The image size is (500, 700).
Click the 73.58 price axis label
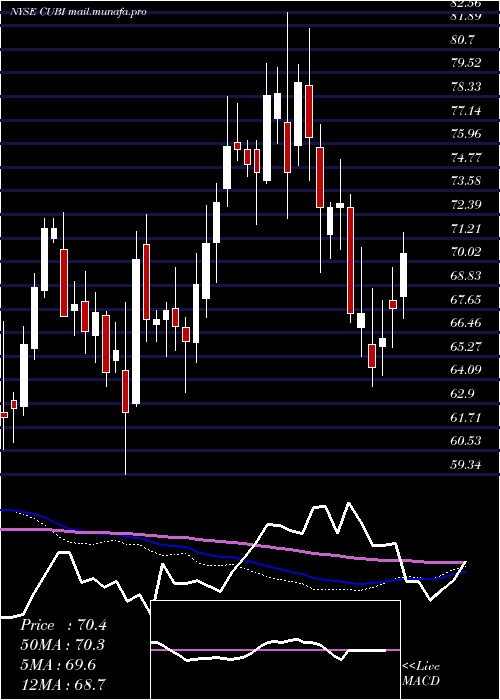[x=466, y=181]
